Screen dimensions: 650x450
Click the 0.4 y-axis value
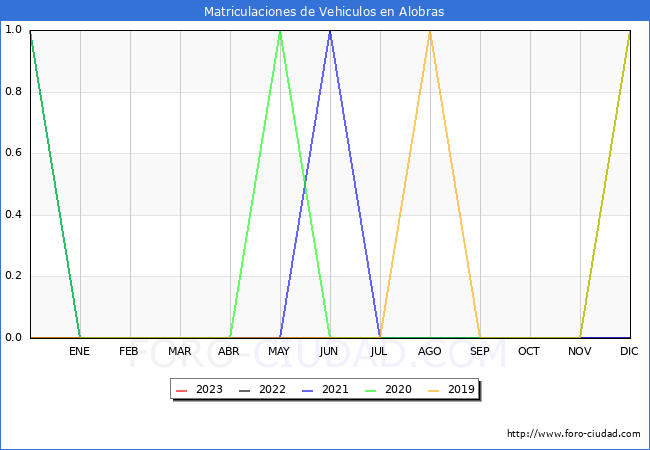point(13,214)
